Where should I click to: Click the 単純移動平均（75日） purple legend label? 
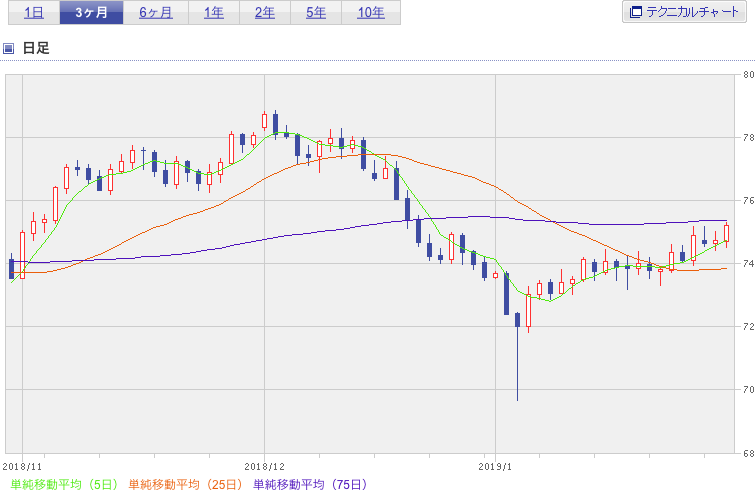pos(310,484)
